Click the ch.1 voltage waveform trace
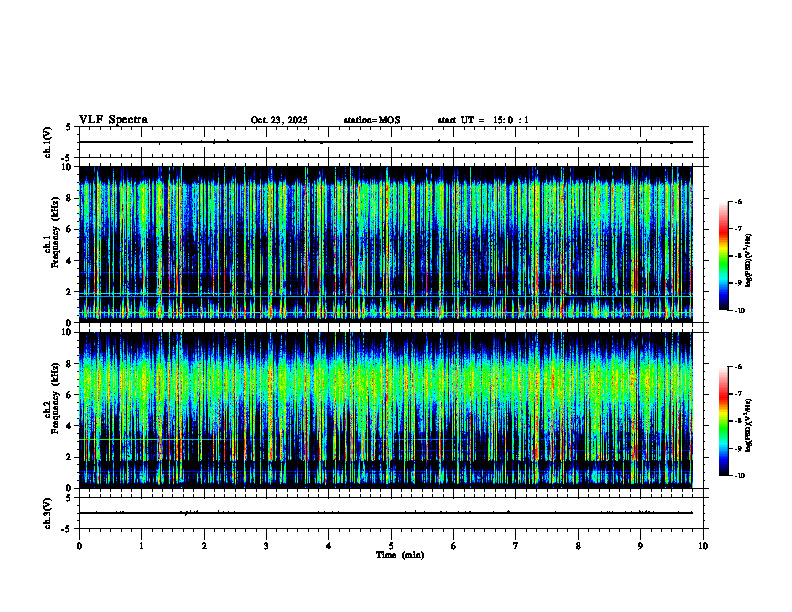The height and width of the screenshot is (612, 792). pos(386,142)
